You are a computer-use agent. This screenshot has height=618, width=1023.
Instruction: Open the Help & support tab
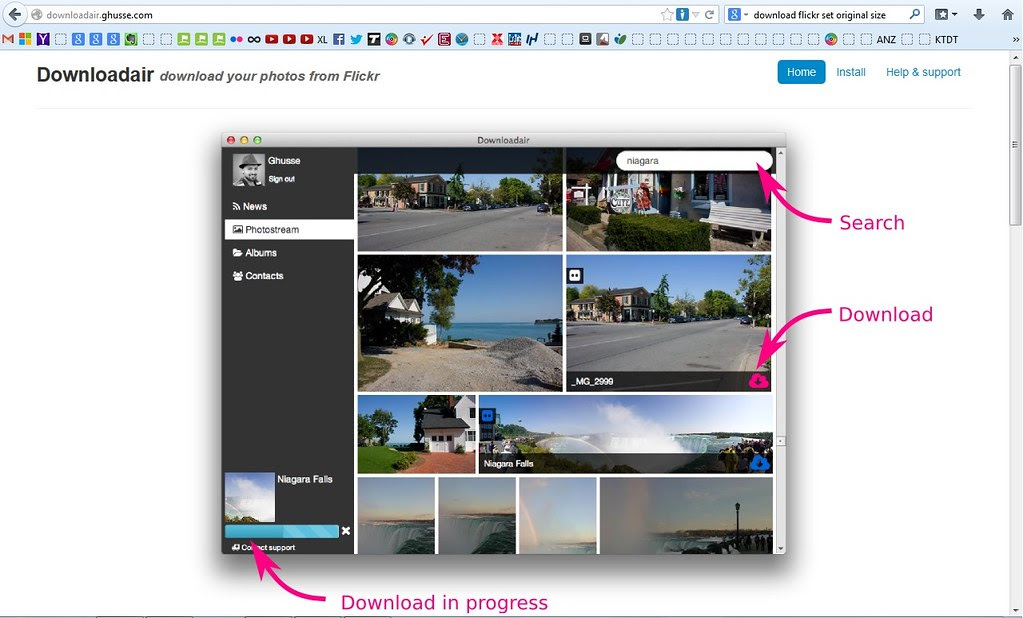click(923, 72)
